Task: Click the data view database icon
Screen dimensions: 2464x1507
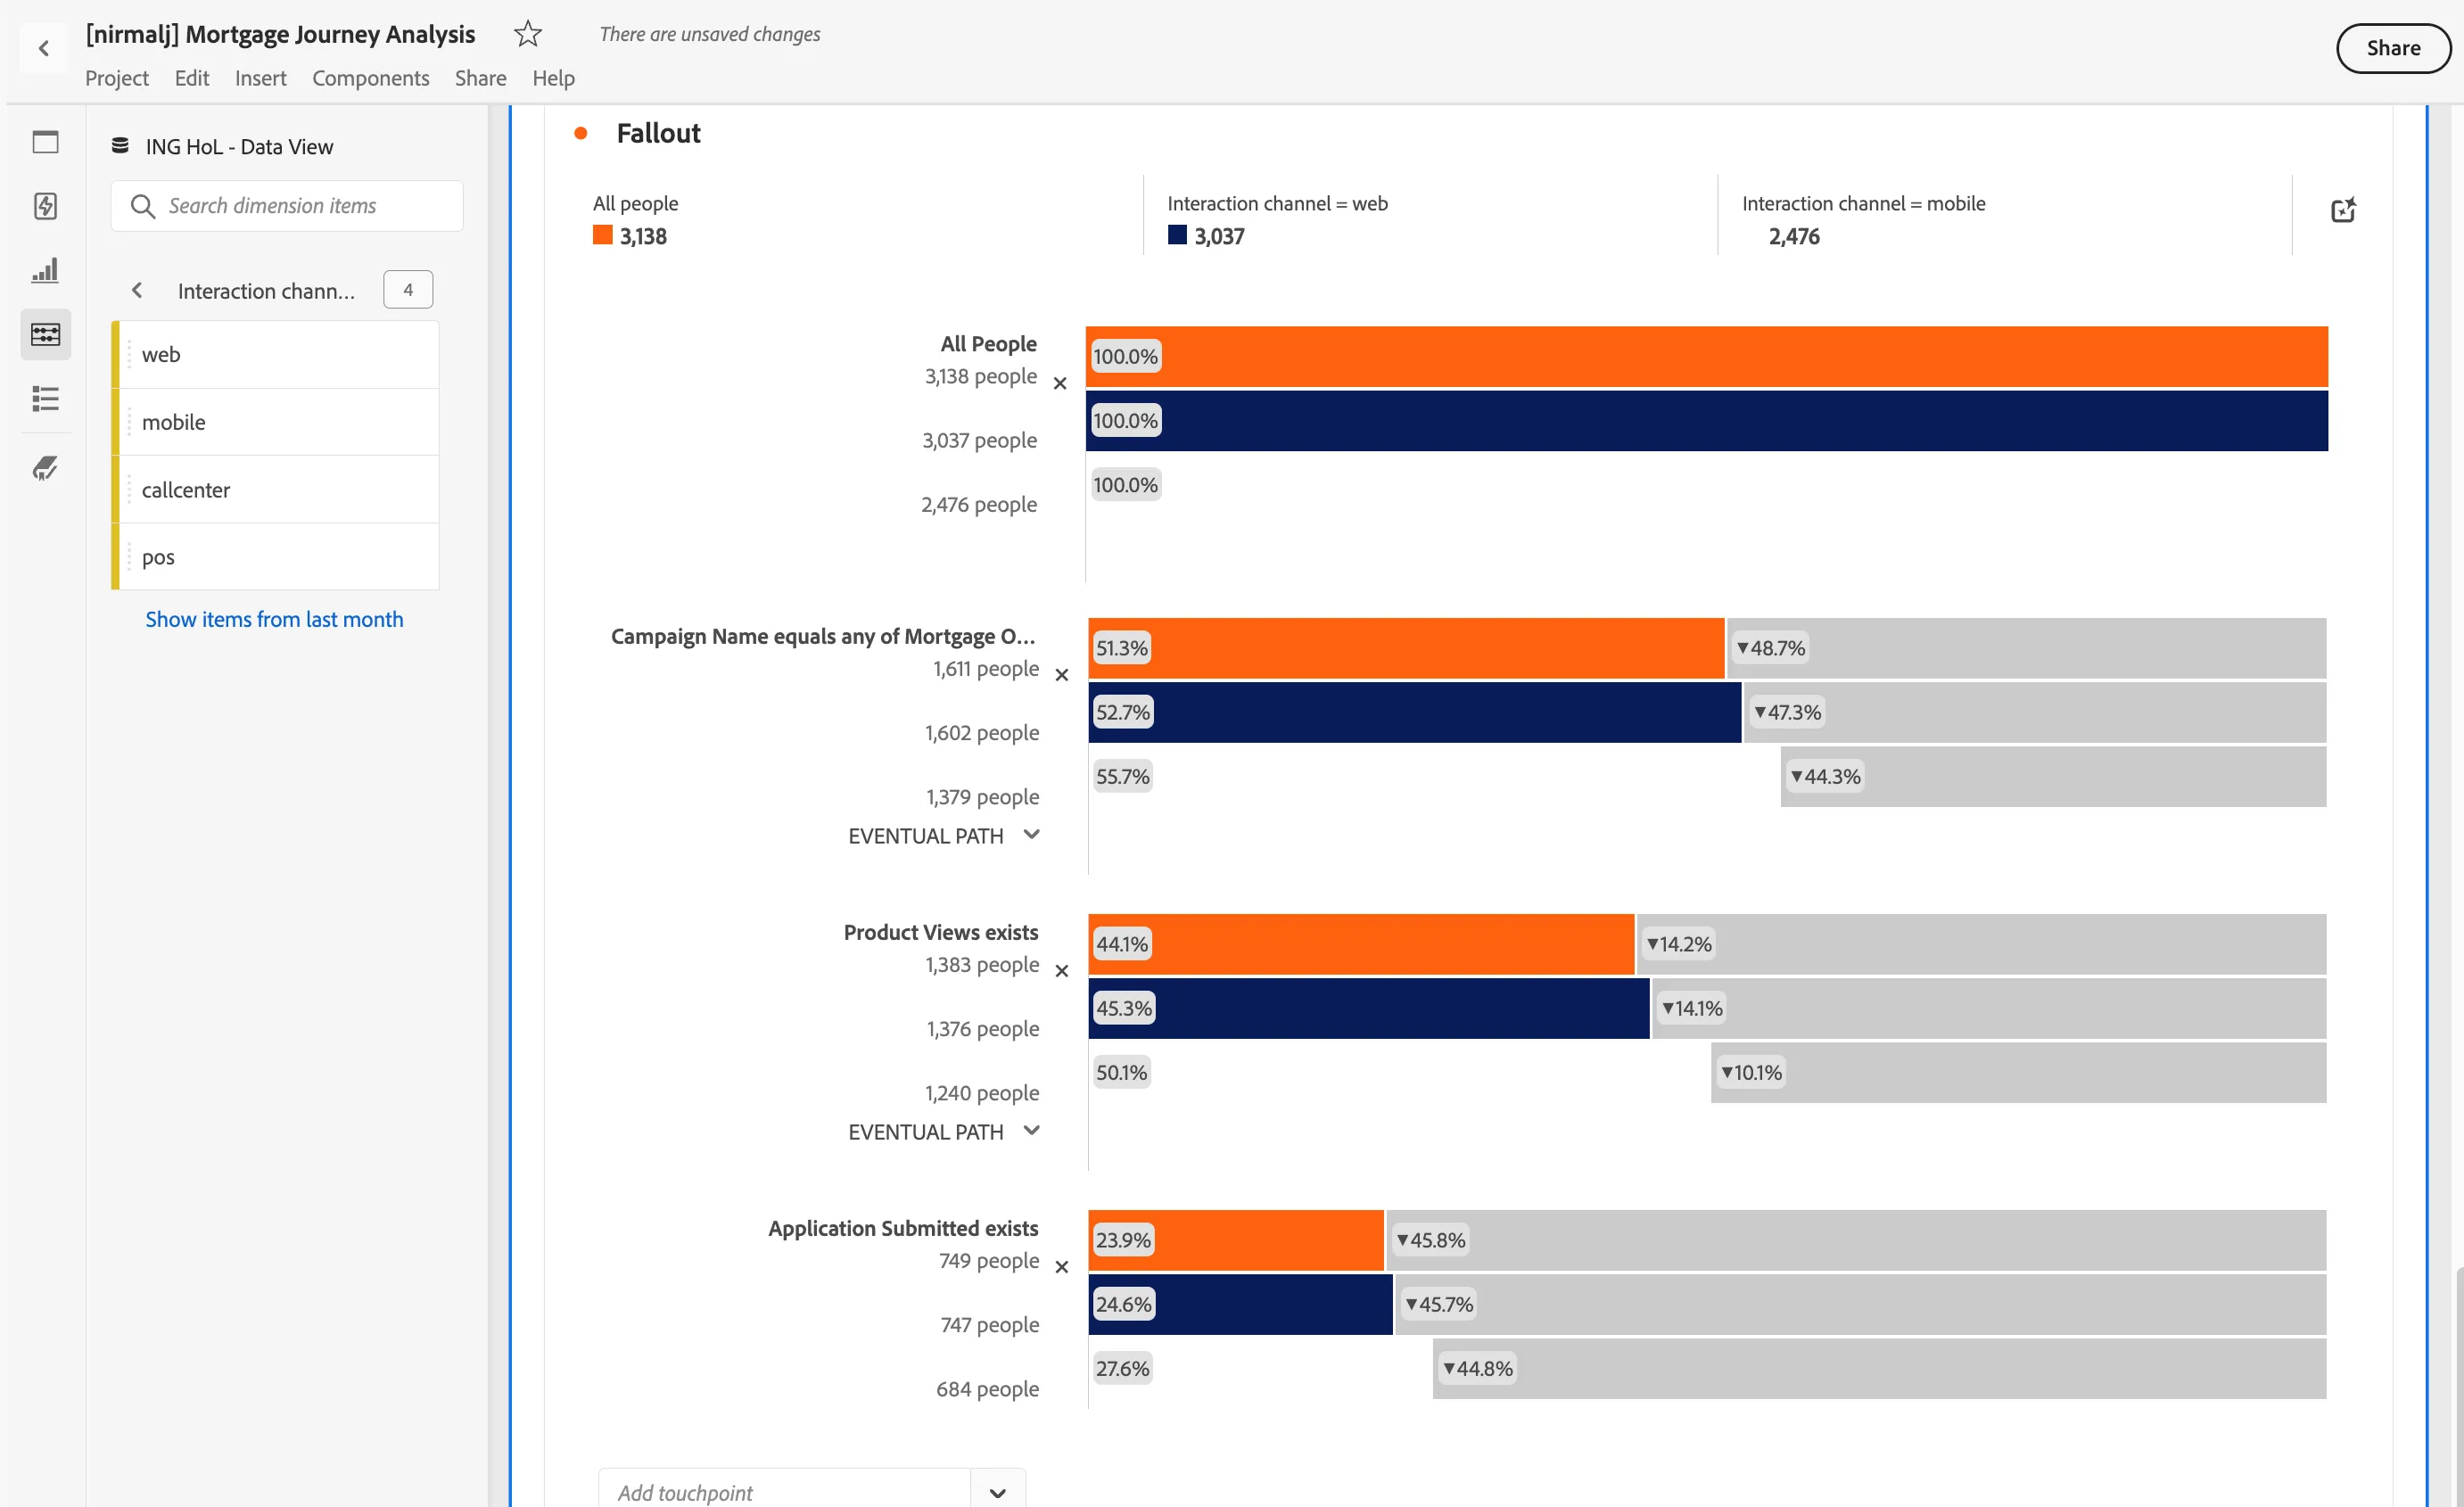Action: click(x=120, y=146)
